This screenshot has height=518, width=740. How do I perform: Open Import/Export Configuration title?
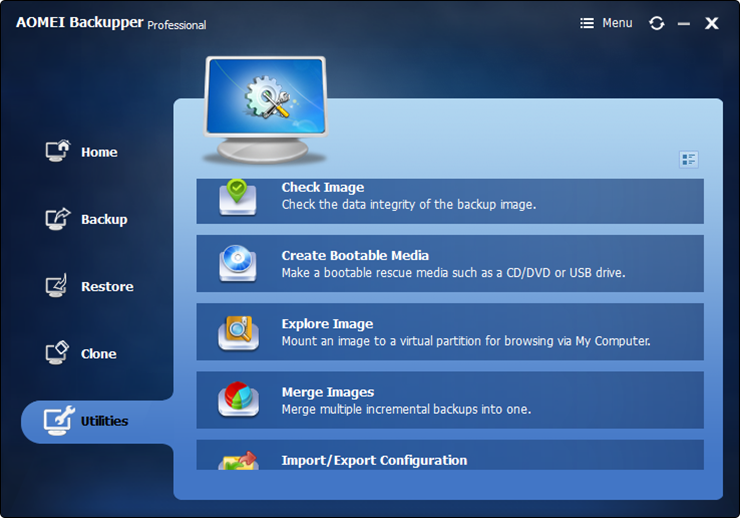(374, 460)
